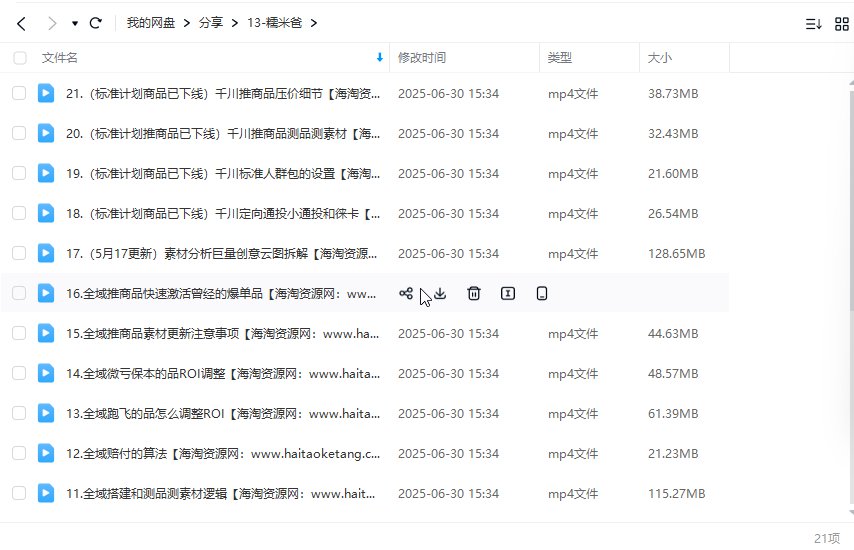
Task: Expand chevron after 我的网盘 breadcrumb
Action: (187, 23)
